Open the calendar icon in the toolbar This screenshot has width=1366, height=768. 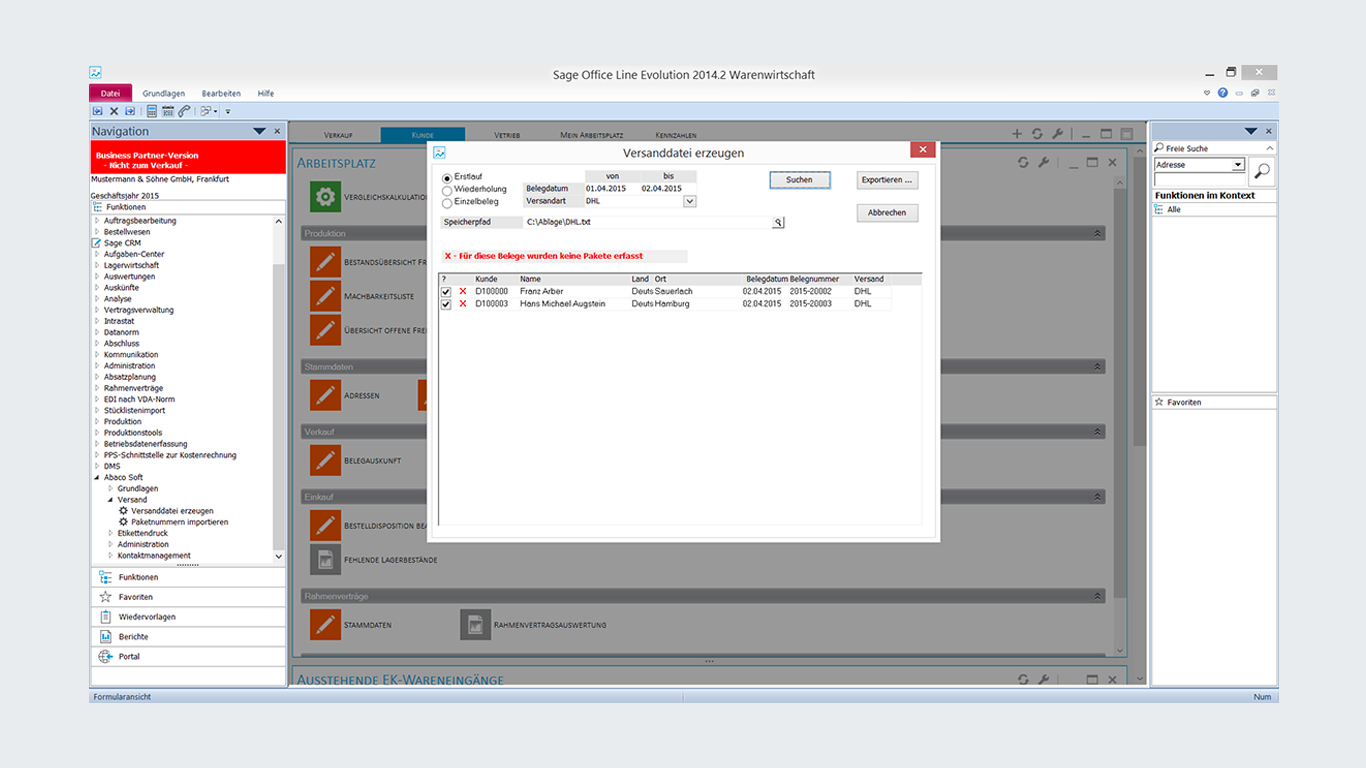pos(168,111)
